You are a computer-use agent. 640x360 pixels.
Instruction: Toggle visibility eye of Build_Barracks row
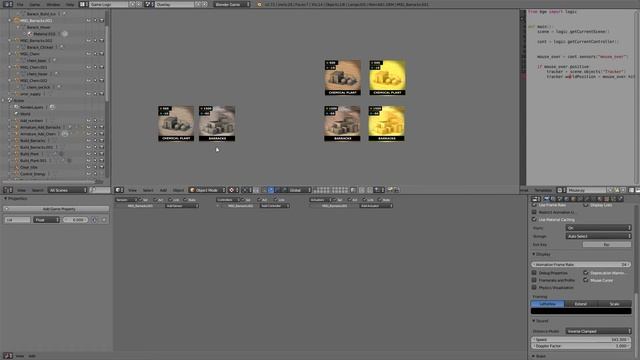pyautogui.click(x=88, y=140)
